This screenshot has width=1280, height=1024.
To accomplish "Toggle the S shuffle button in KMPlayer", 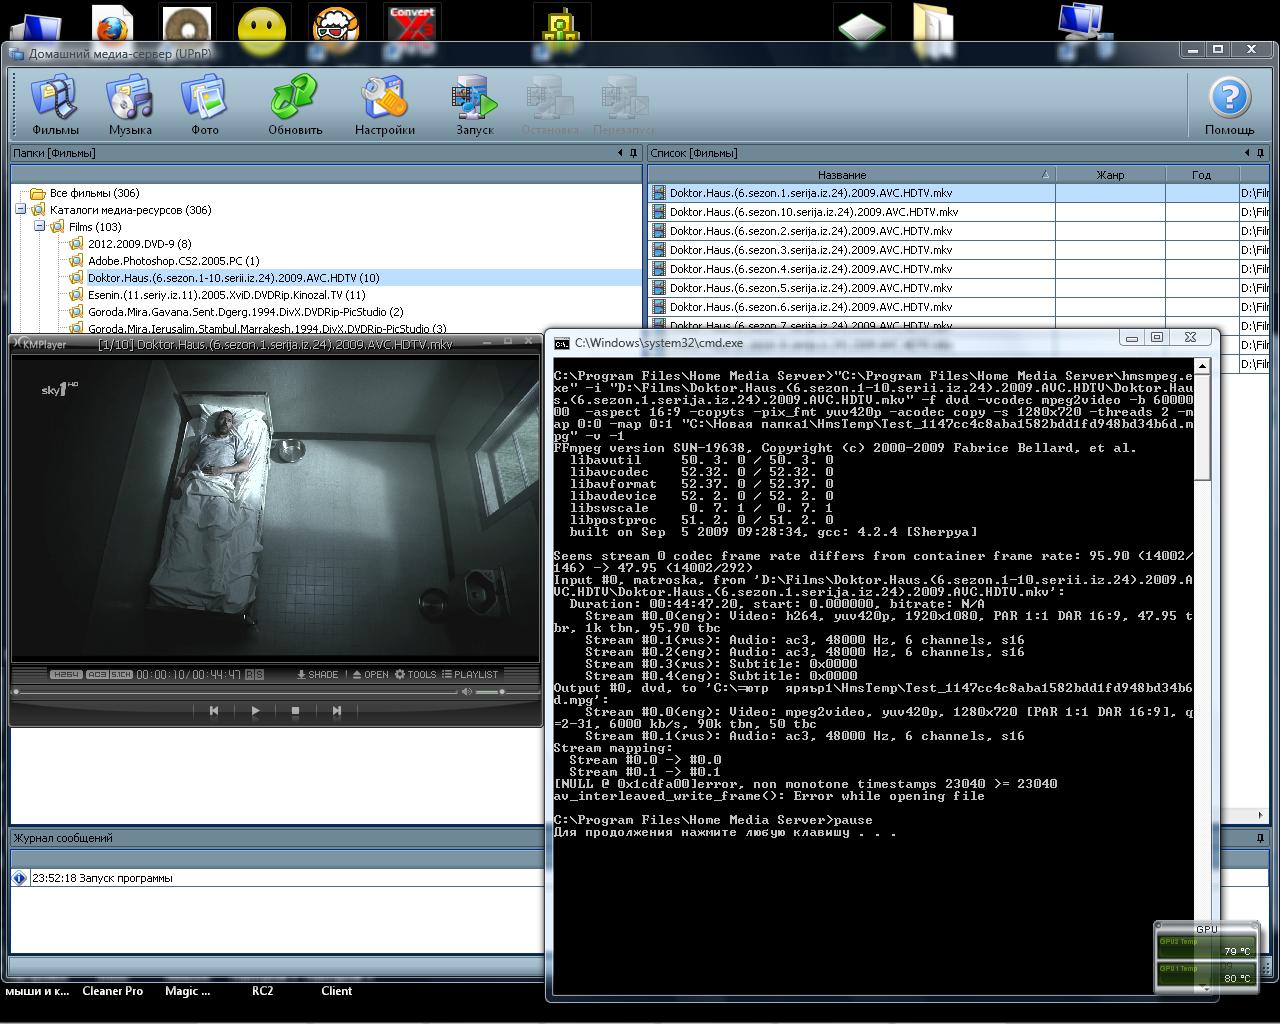I will (260, 675).
